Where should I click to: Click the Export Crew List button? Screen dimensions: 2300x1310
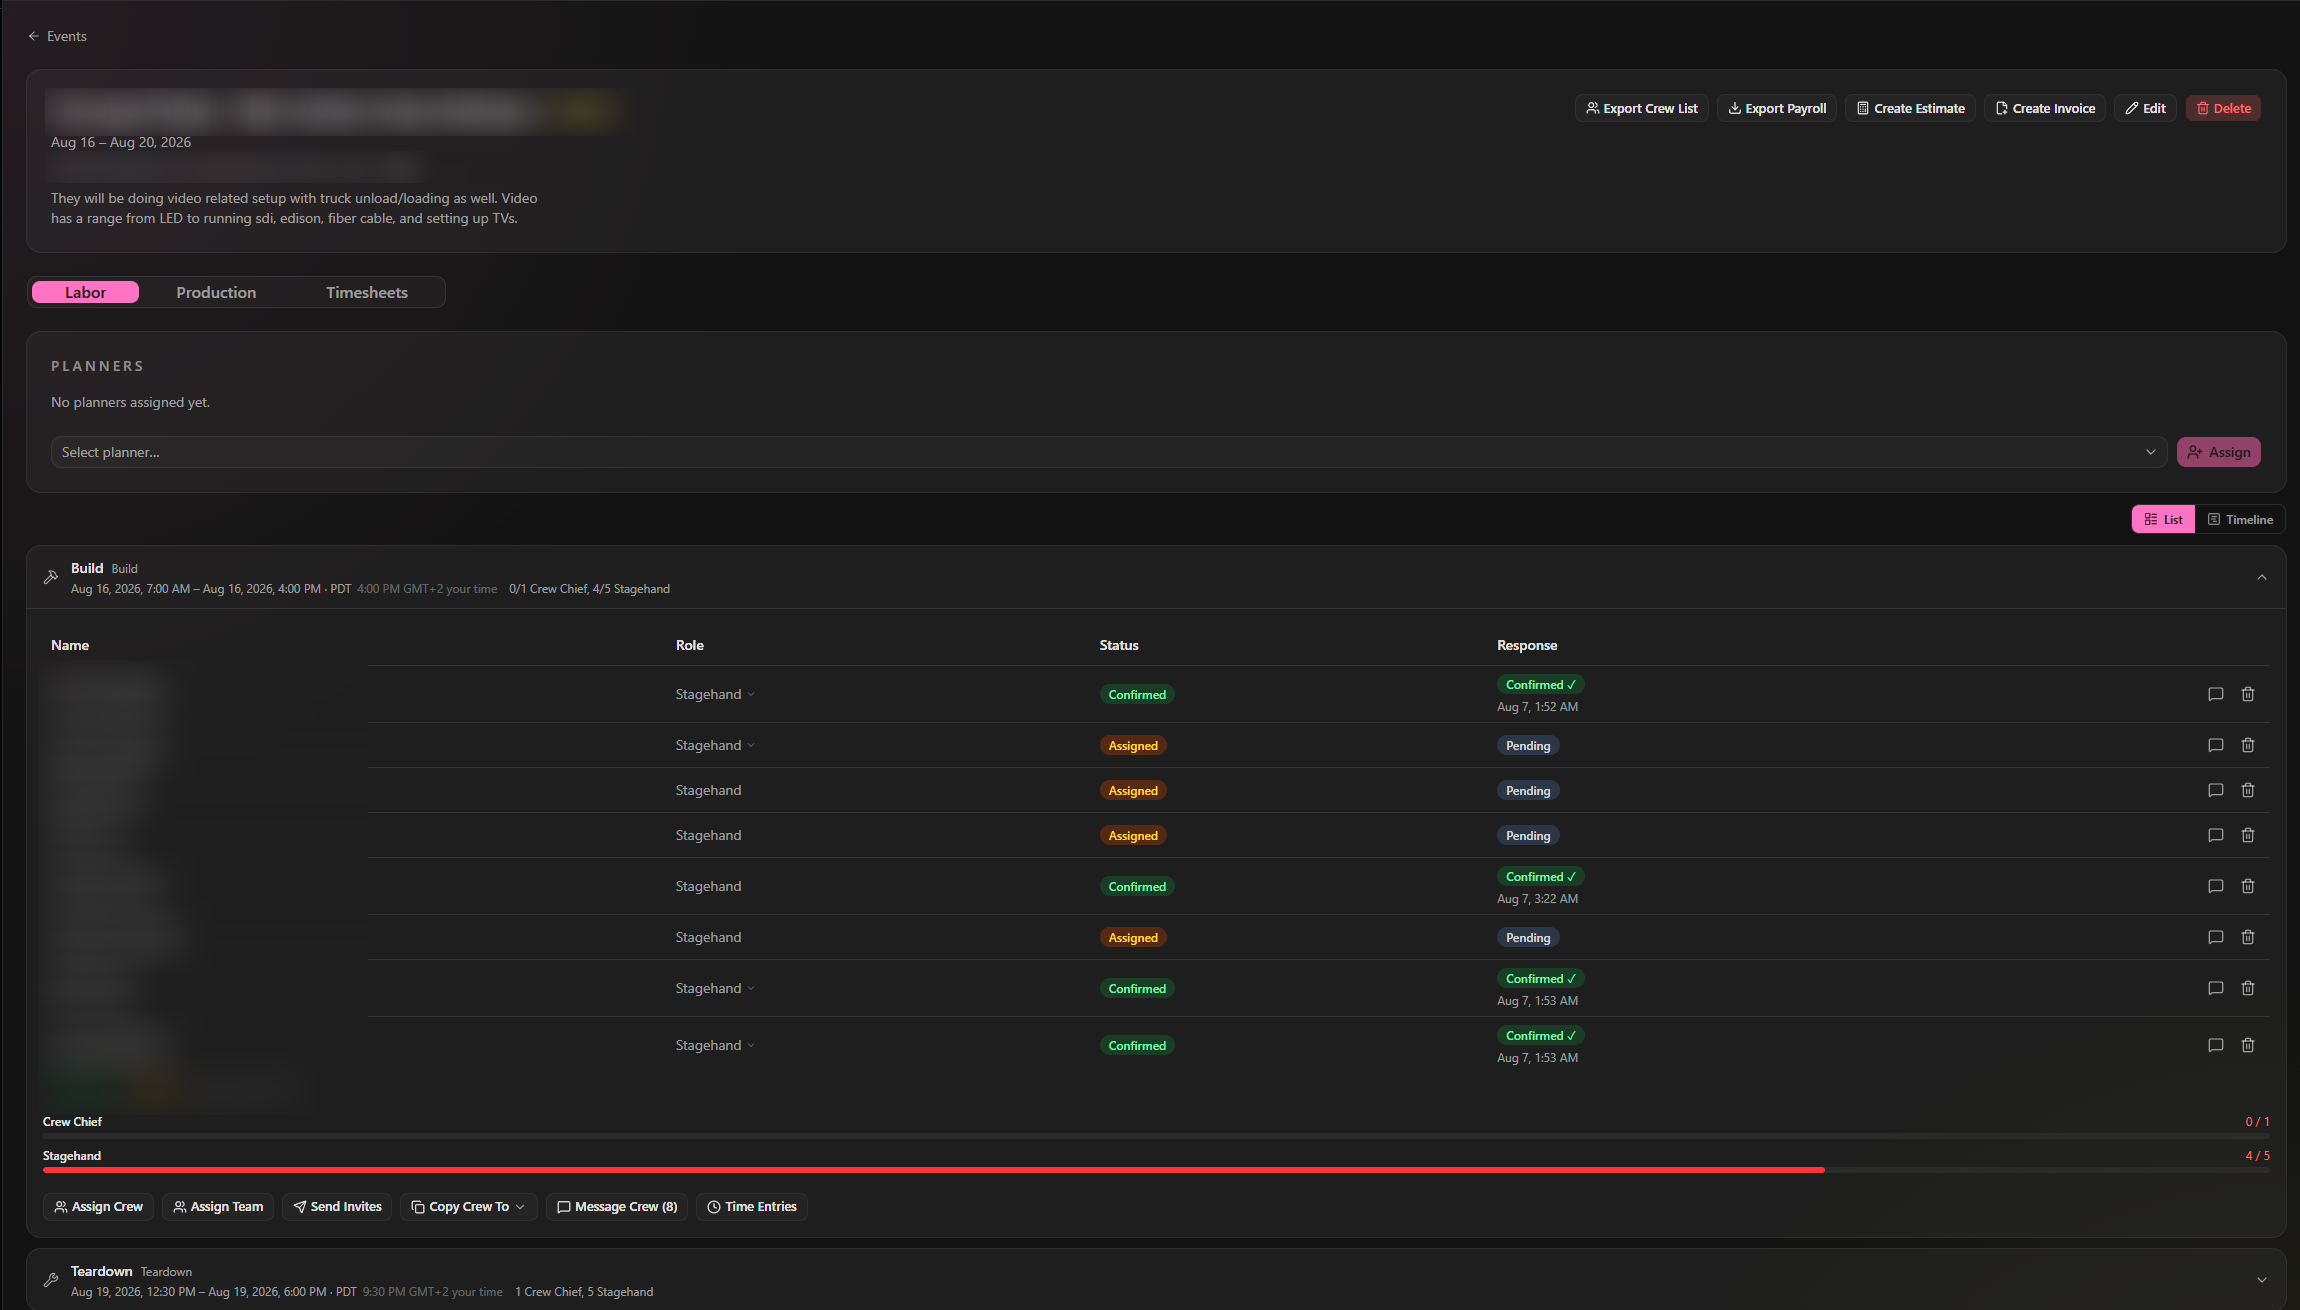click(1641, 108)
